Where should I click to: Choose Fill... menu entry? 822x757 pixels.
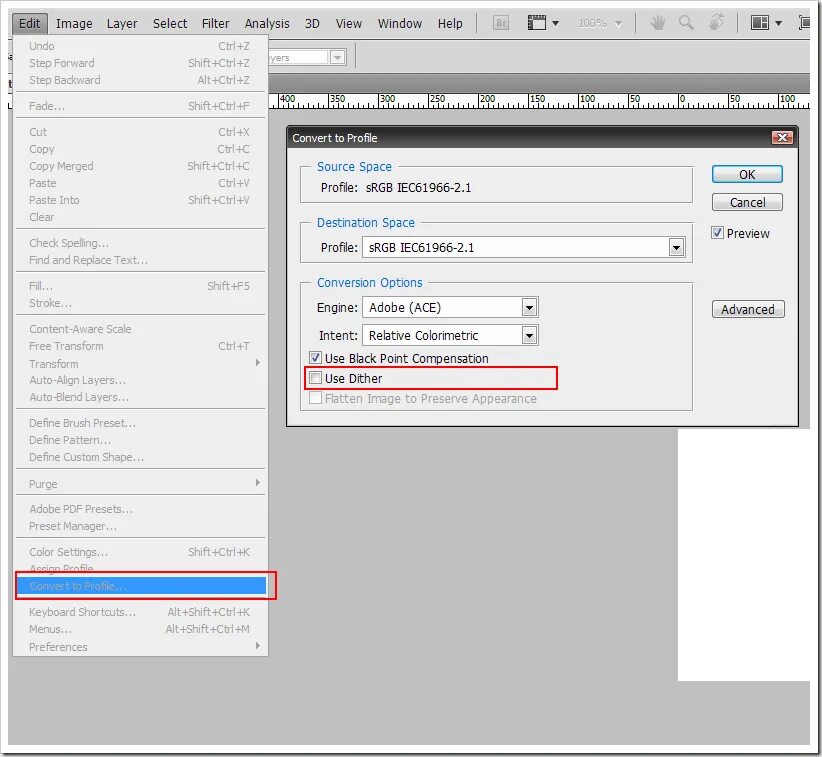coord(141,286)
